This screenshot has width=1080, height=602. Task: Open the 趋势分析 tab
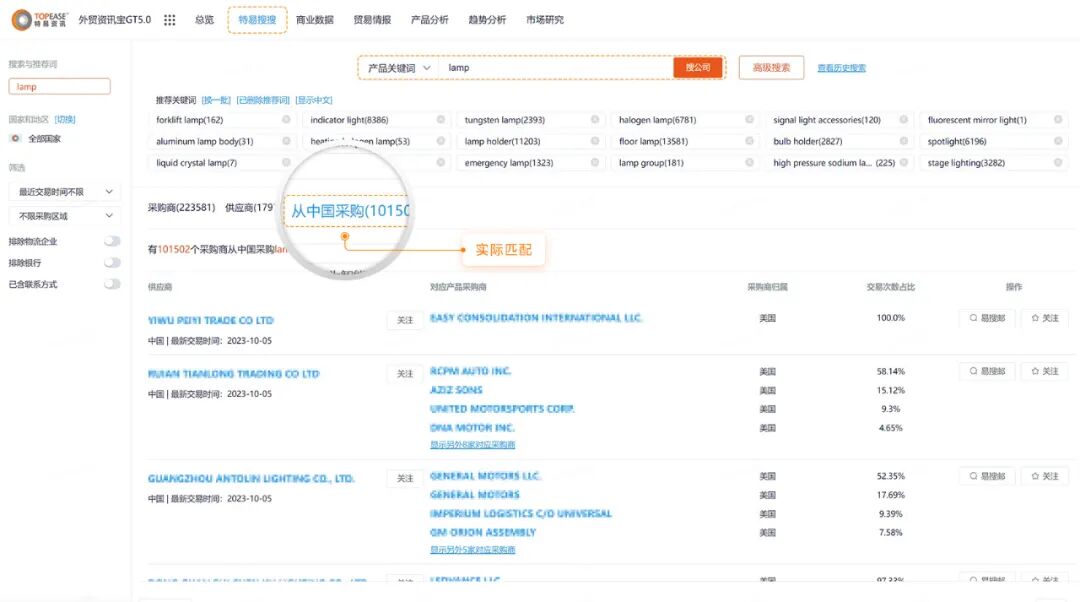487,20
